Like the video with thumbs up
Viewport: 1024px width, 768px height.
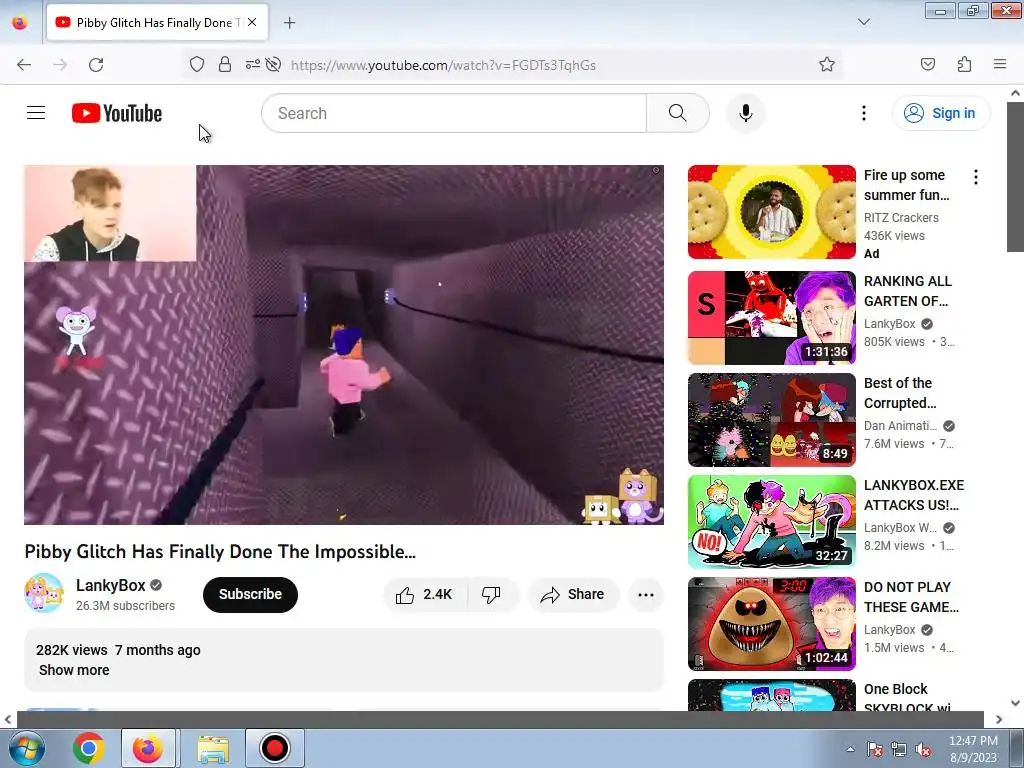[x=425, y=594]
